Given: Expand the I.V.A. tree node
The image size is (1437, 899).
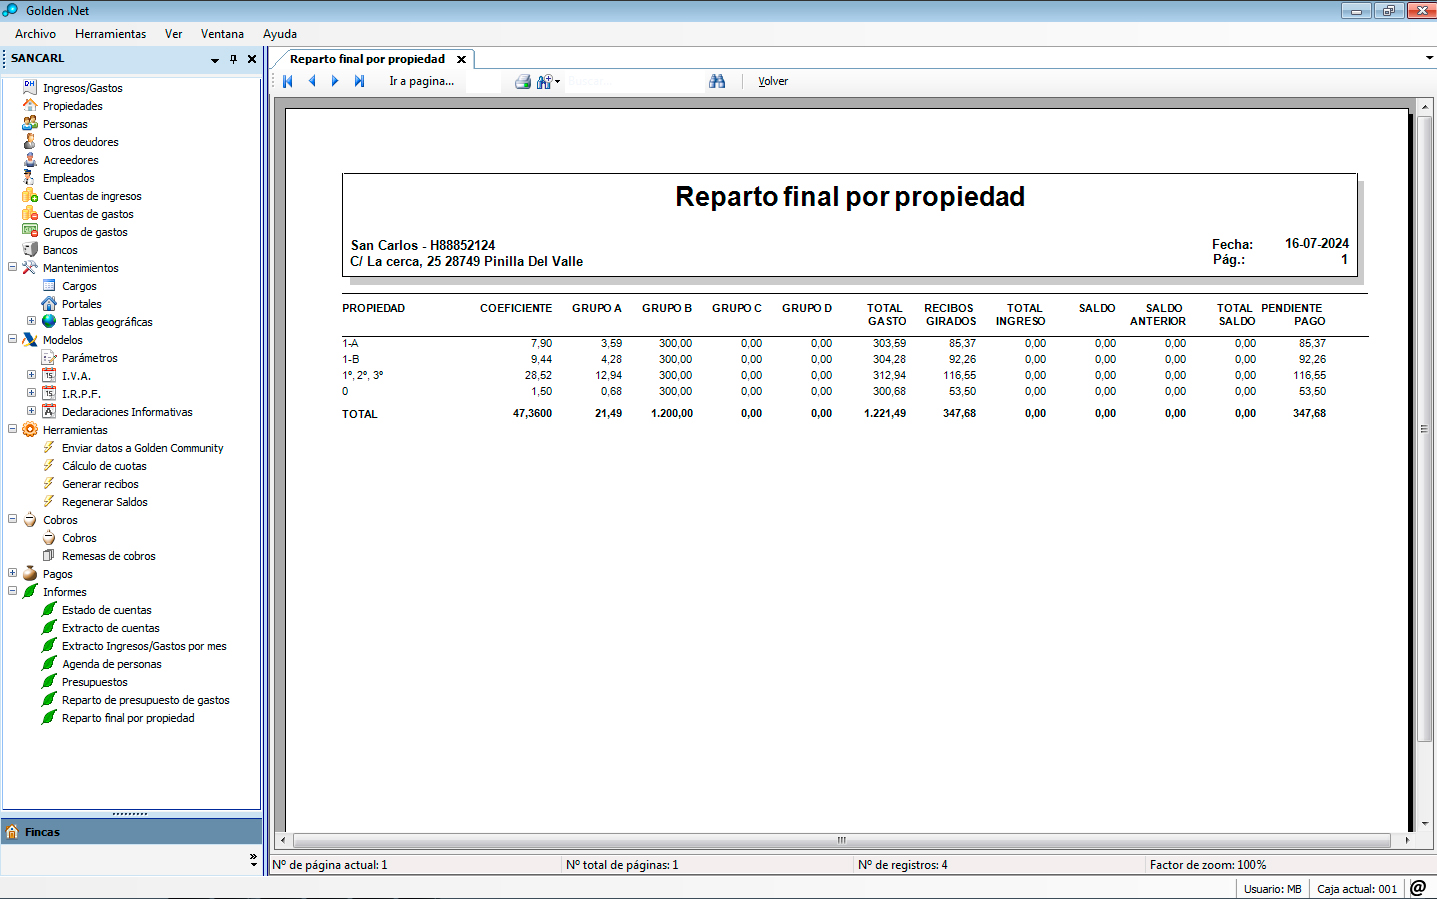Looking at the screenshot, I should pos(32,375).
